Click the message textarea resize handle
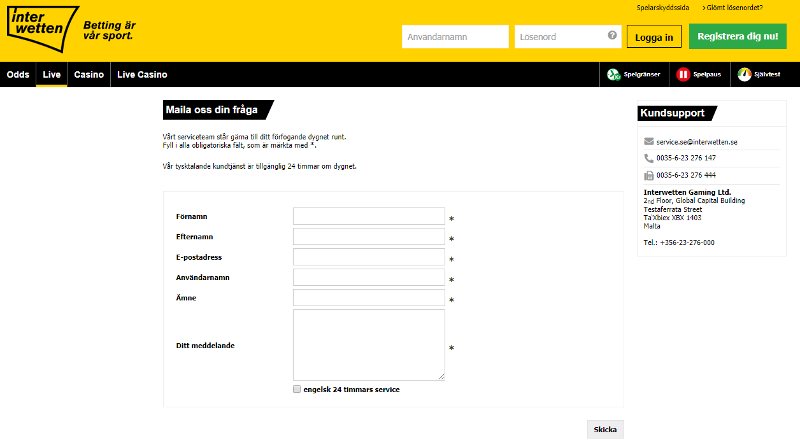This screenshot has height=443, width=800. 441,377
